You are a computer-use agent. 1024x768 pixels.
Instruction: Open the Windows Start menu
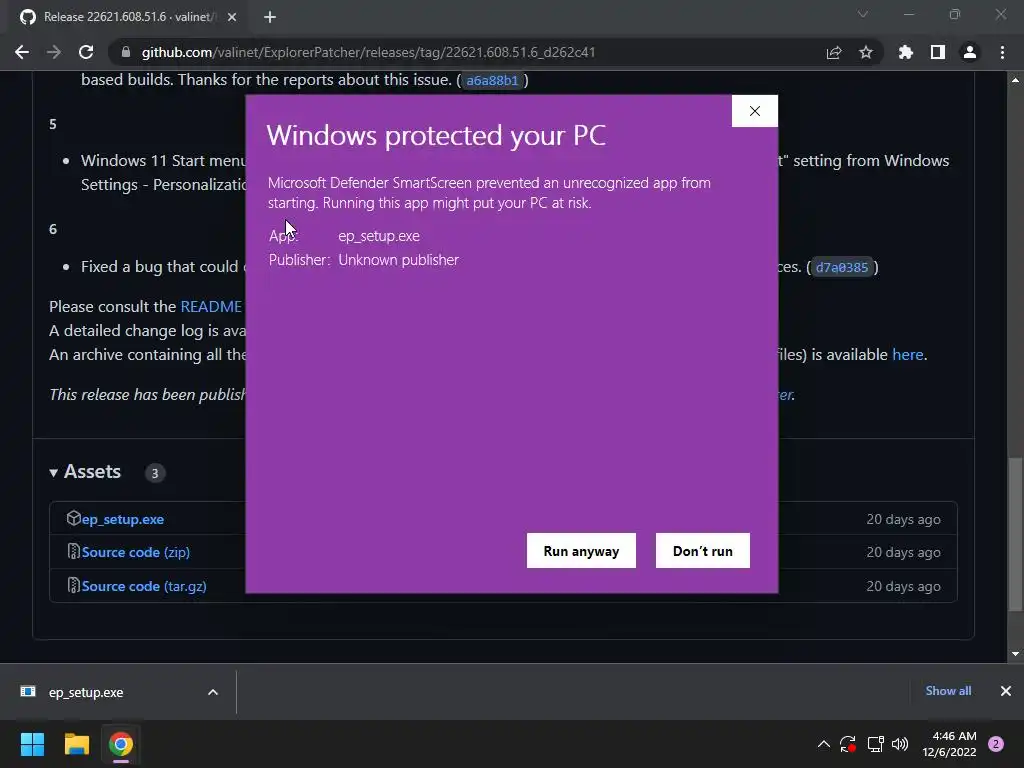click(x=32, y=744)
